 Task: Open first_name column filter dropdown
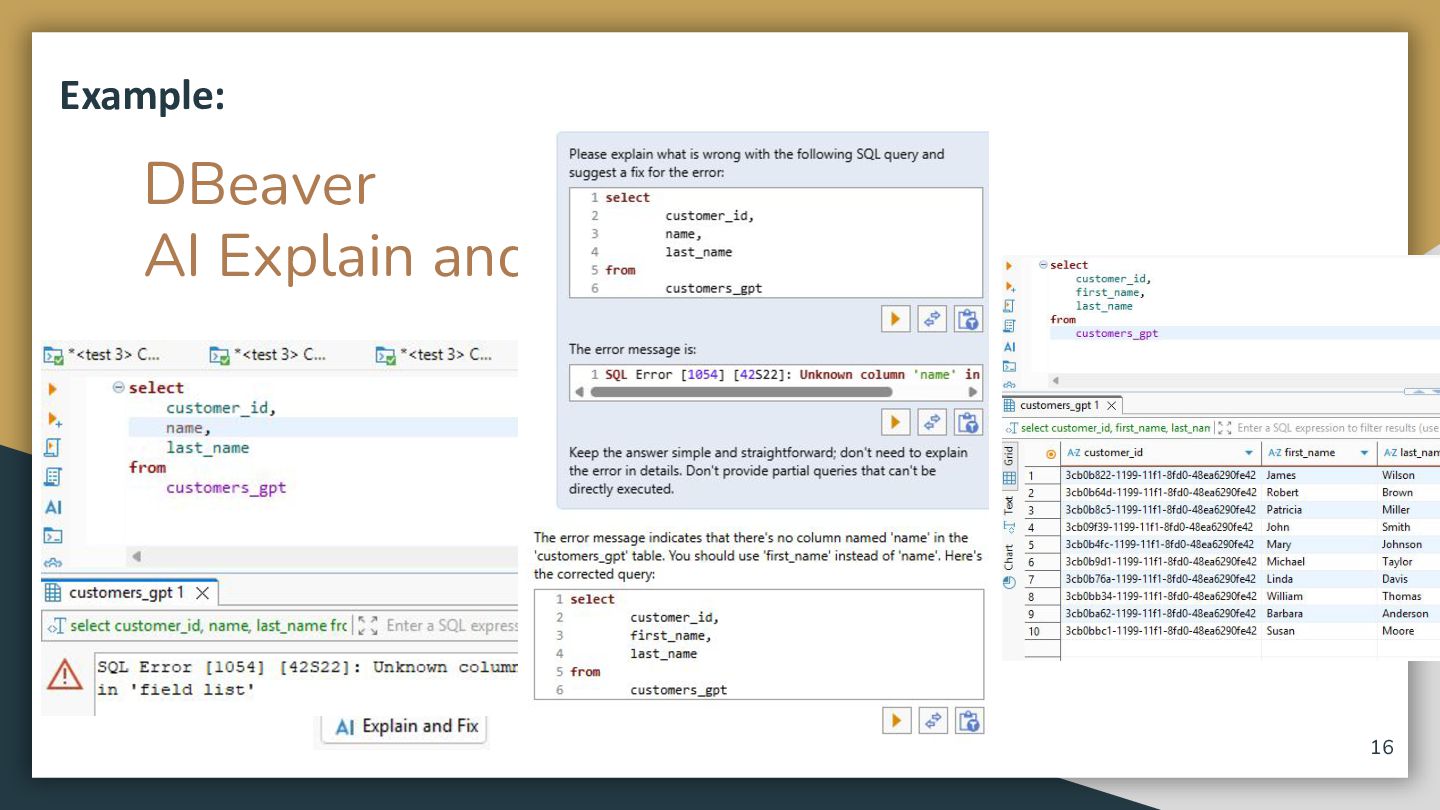tap(1365, 453)
